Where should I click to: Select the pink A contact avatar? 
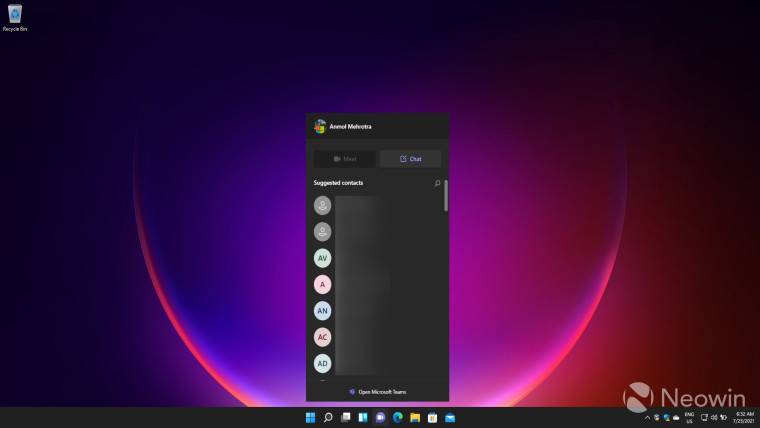[322, 284]
